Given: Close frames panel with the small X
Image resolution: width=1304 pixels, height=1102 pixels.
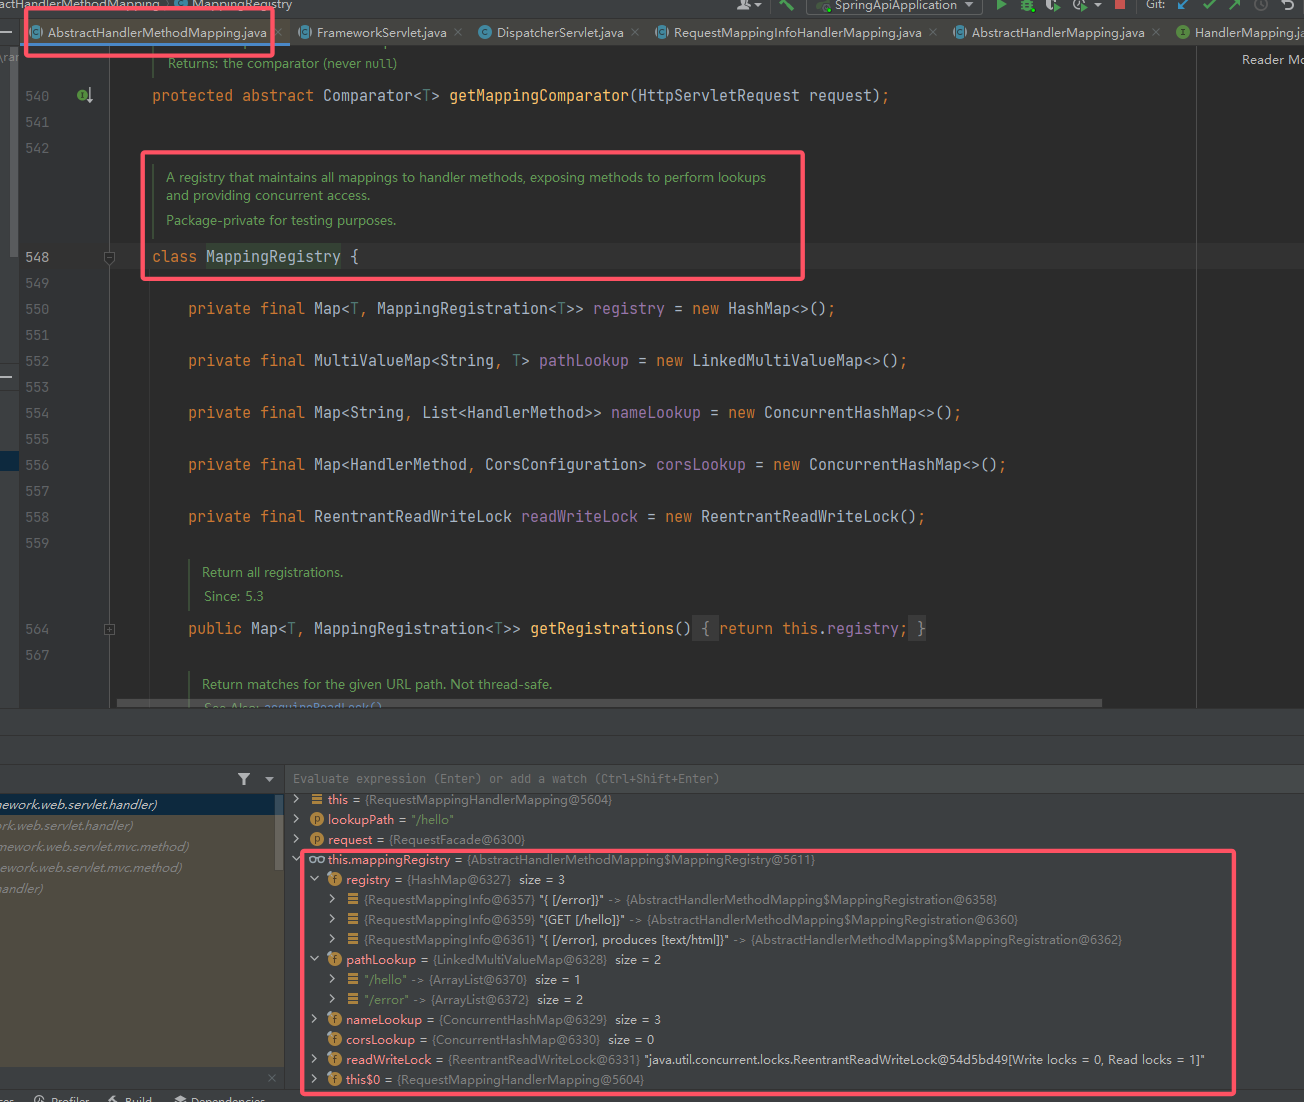Looking at the screenshot, I should point(272,1078).
